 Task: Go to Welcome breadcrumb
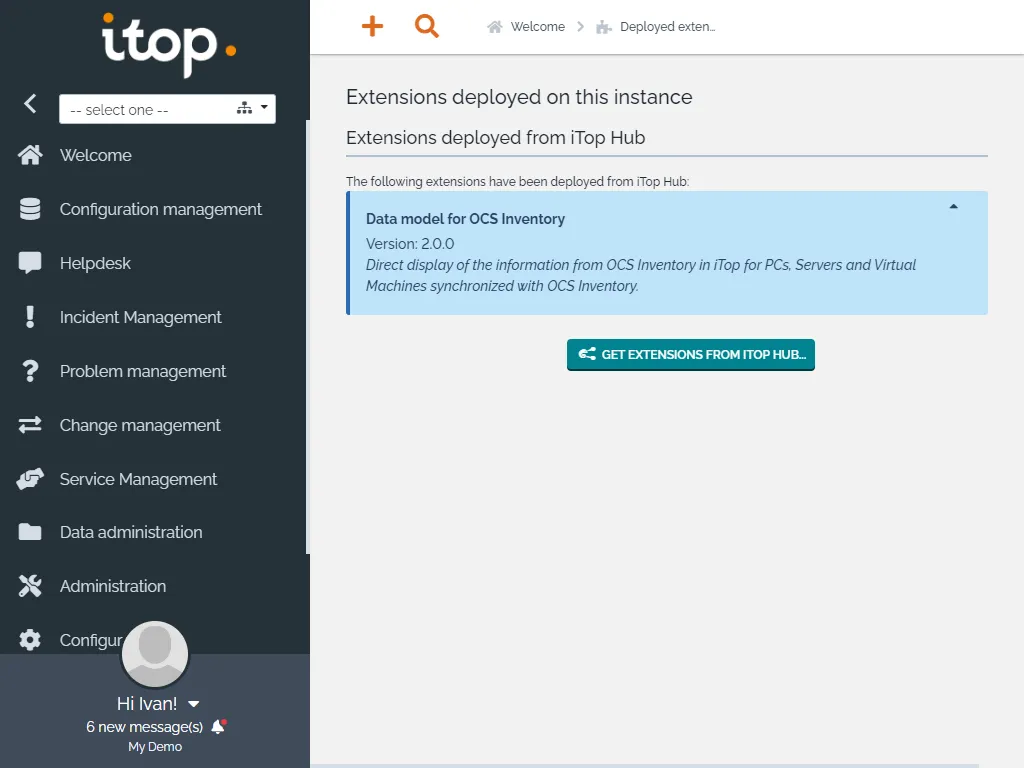tap(537, 27)
